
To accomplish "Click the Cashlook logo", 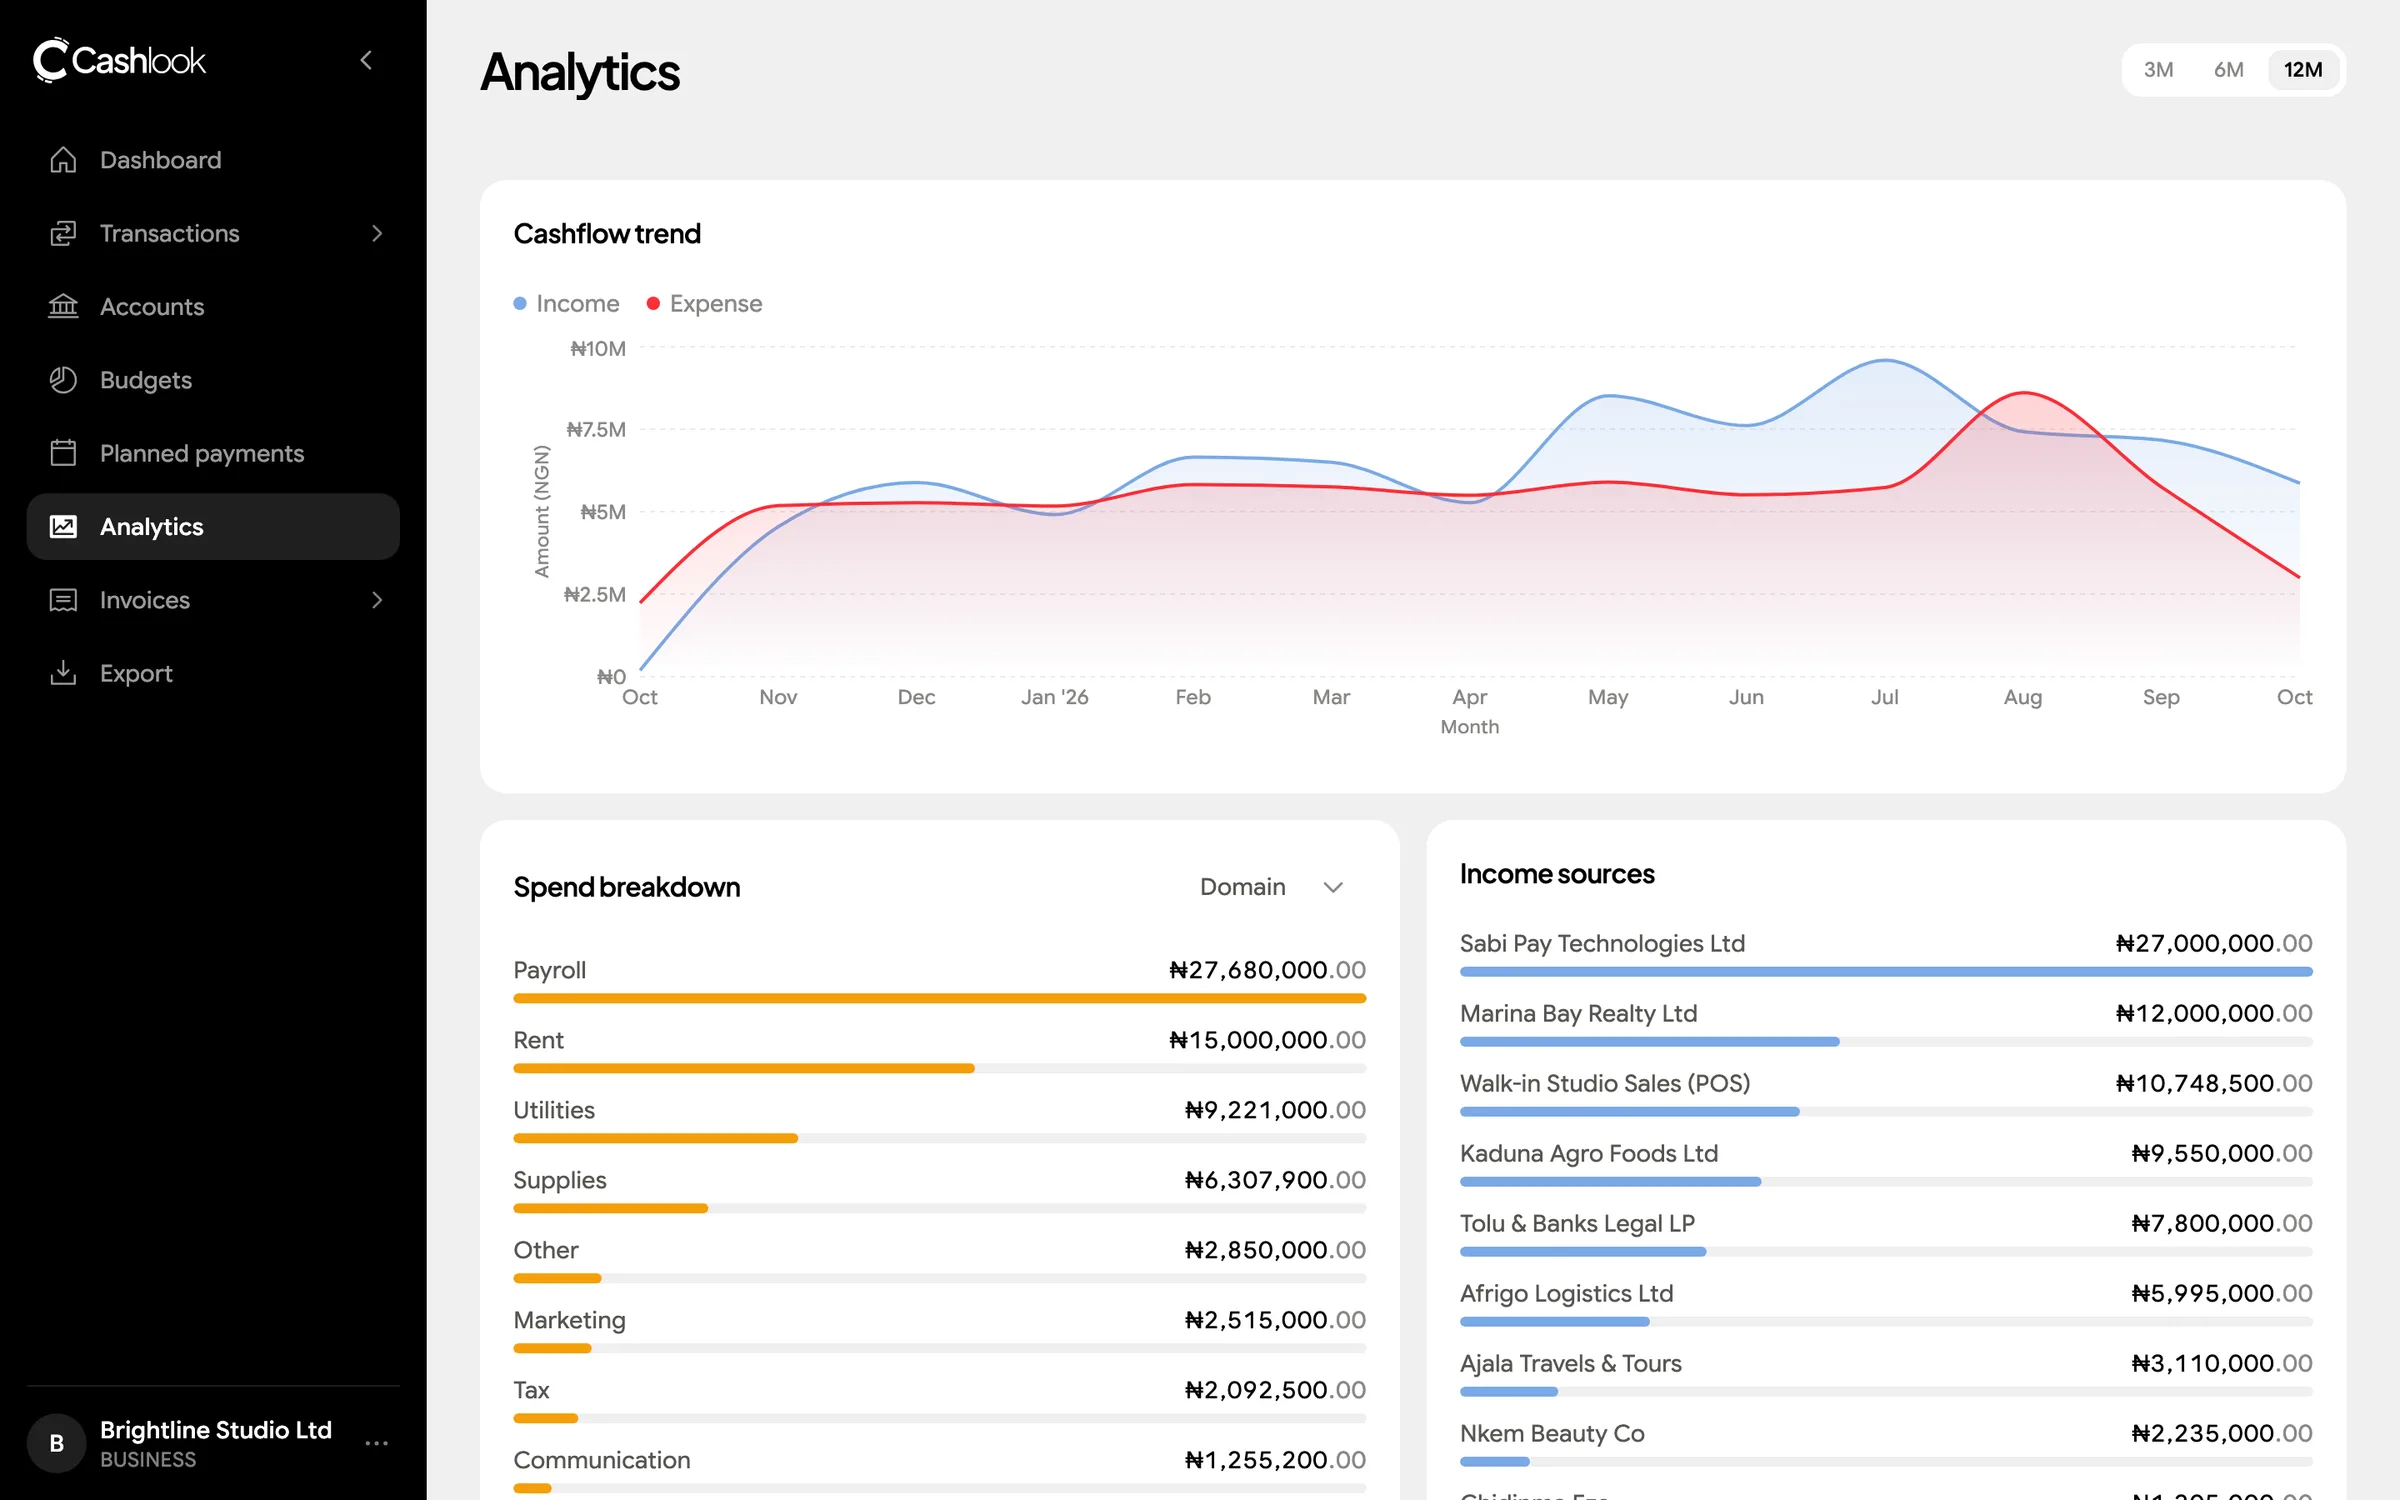I will click(119, 60).
